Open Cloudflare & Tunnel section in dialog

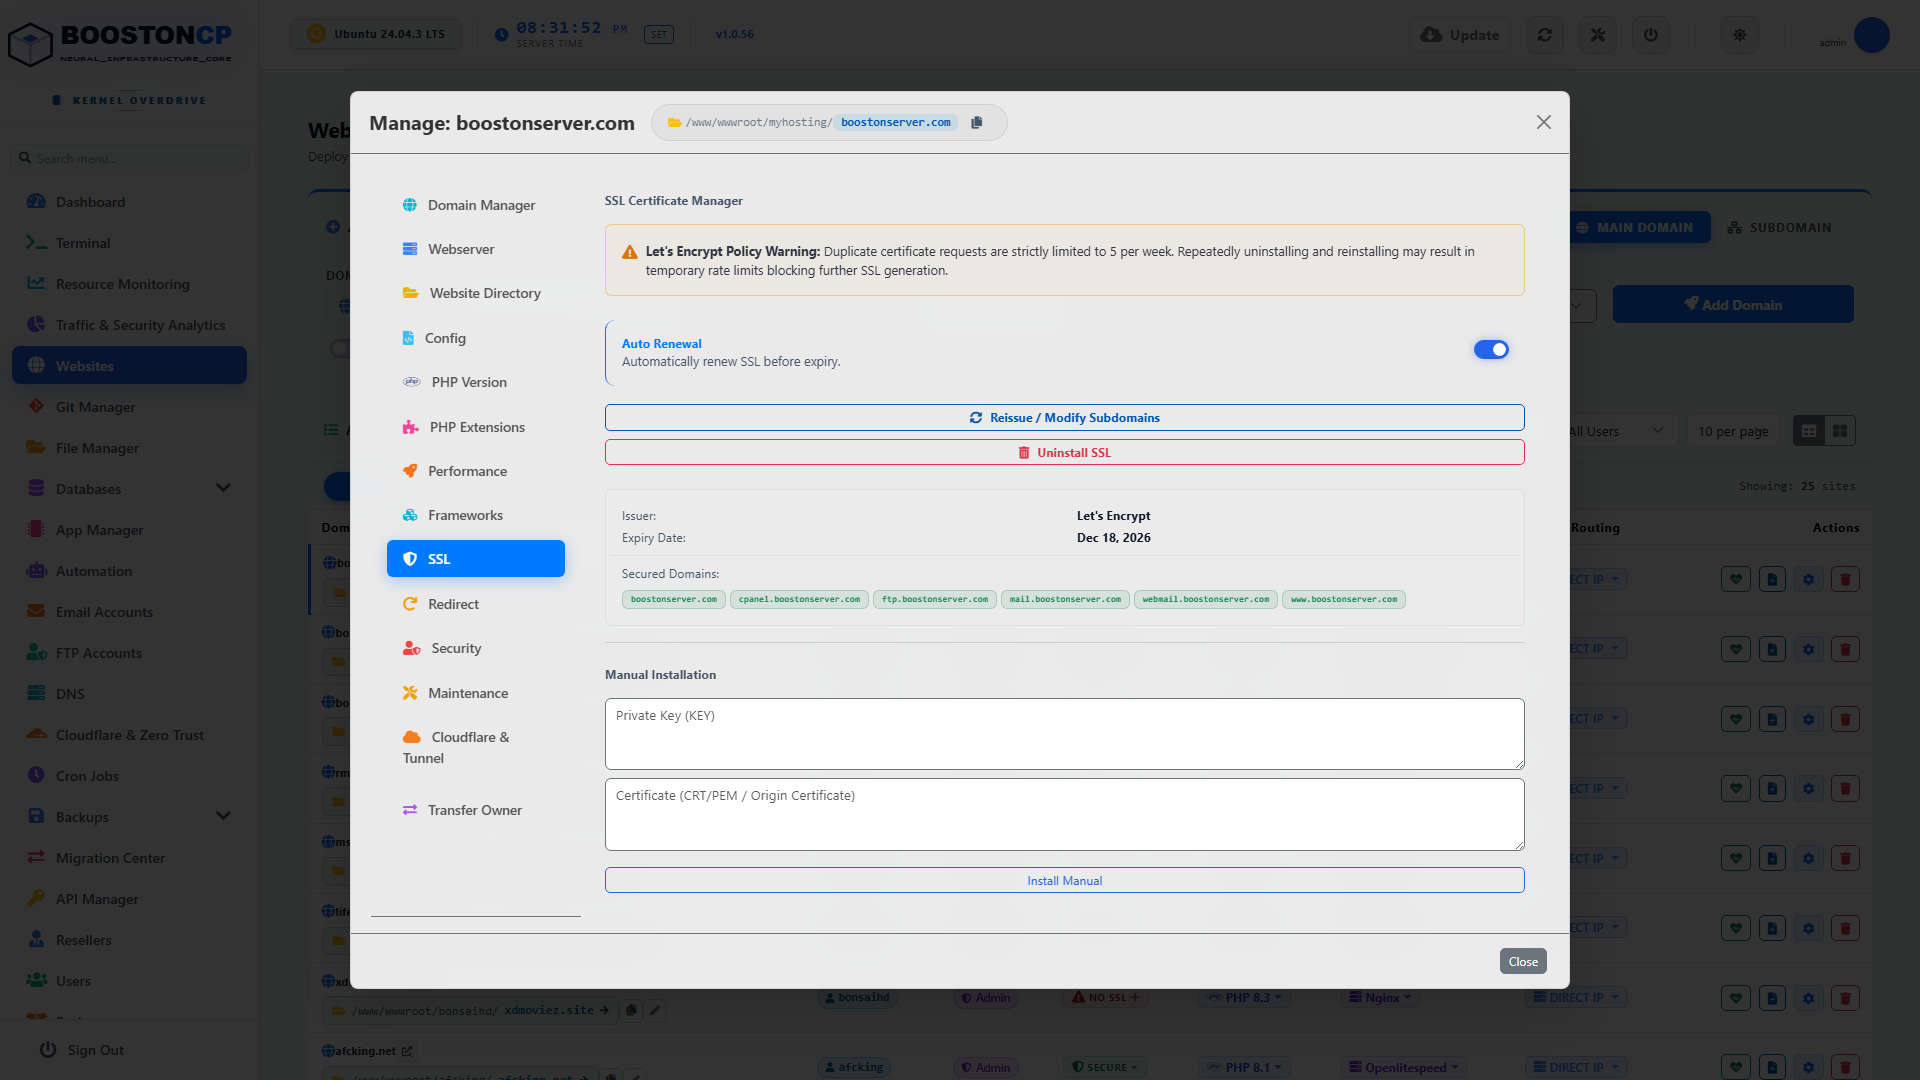(x=475, y=747)
